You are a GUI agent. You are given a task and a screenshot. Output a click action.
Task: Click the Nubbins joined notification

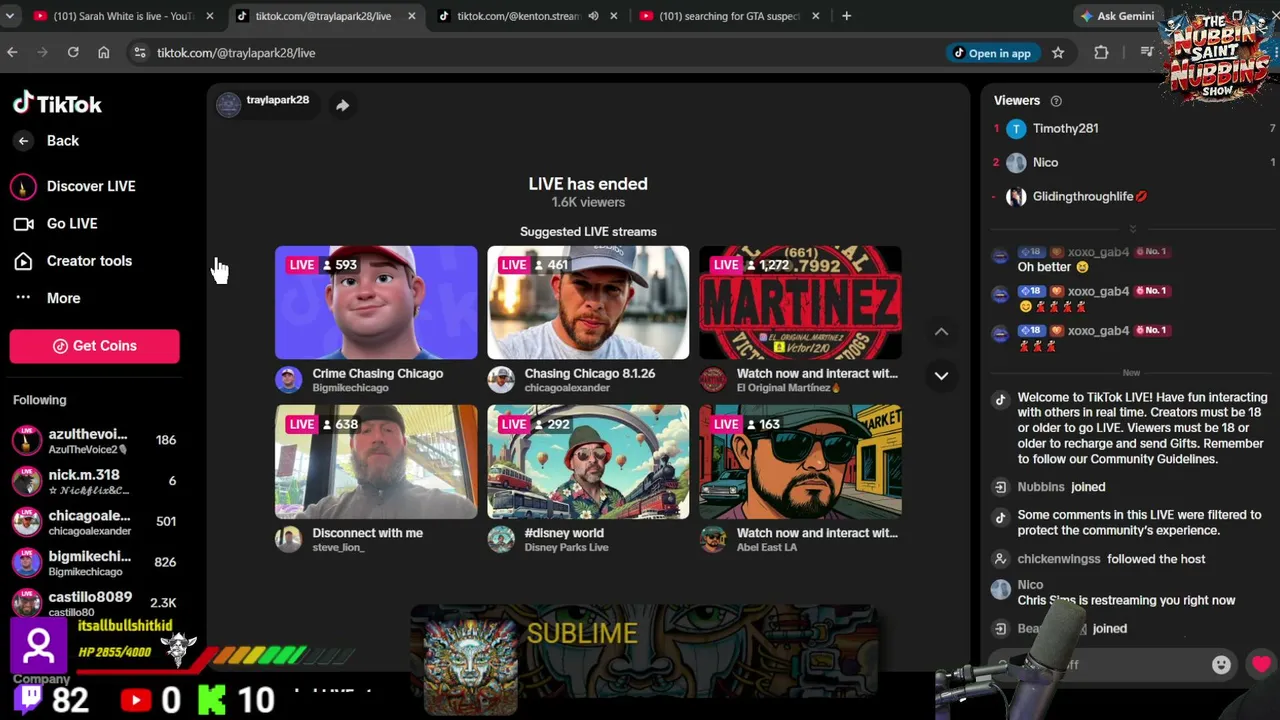coord(1061,487)
